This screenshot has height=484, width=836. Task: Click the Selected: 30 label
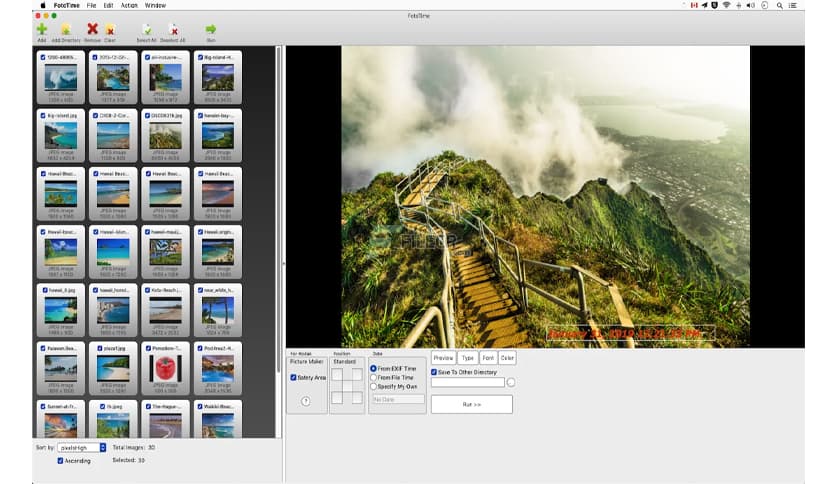point(128,460)
